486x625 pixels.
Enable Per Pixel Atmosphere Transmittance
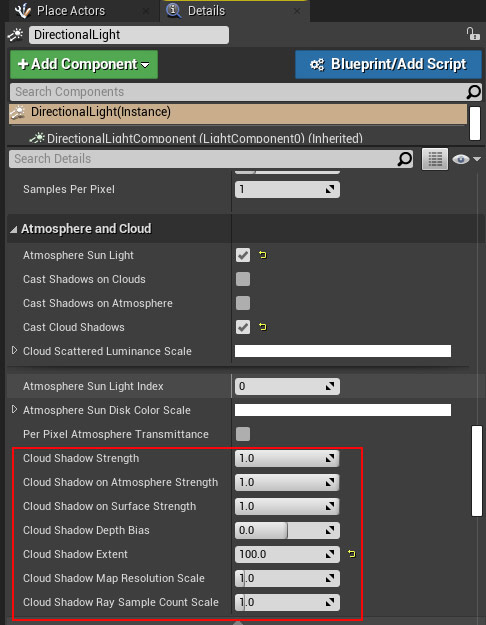point(243,434)
